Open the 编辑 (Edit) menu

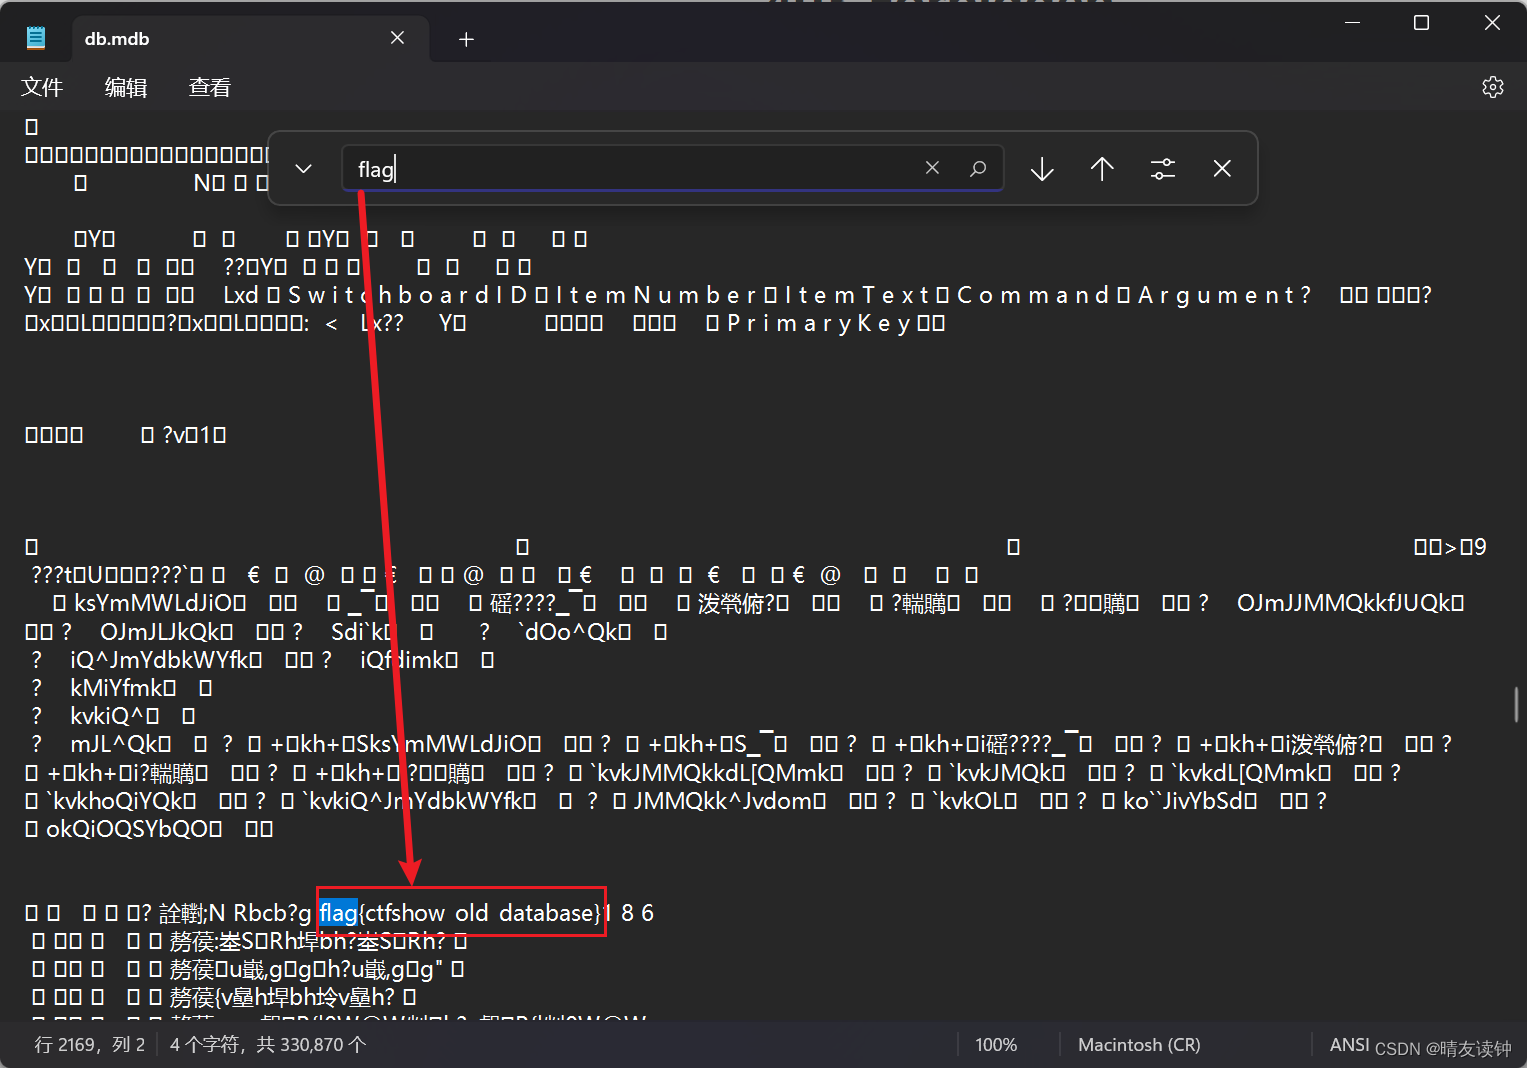point(126,88)
